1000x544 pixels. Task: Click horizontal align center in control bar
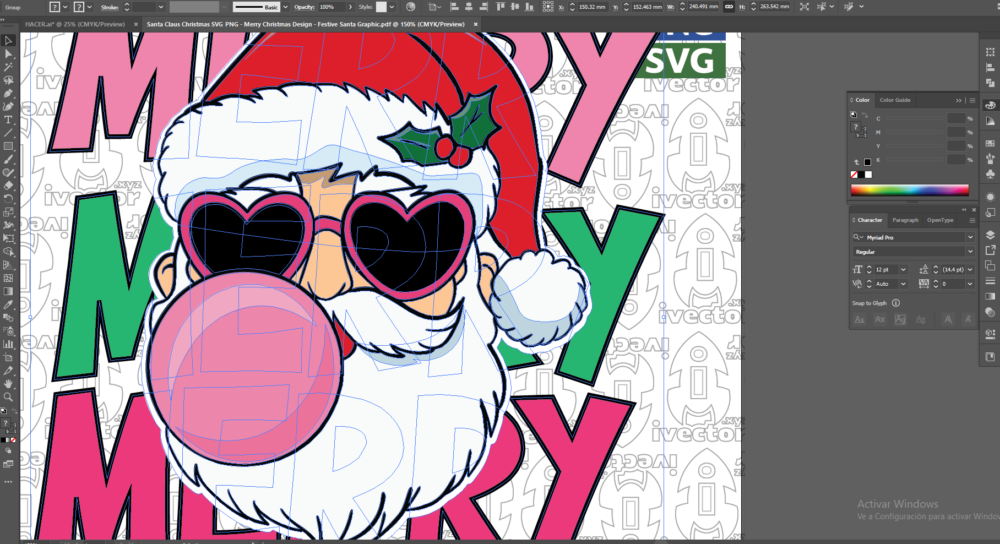(469, 7)
